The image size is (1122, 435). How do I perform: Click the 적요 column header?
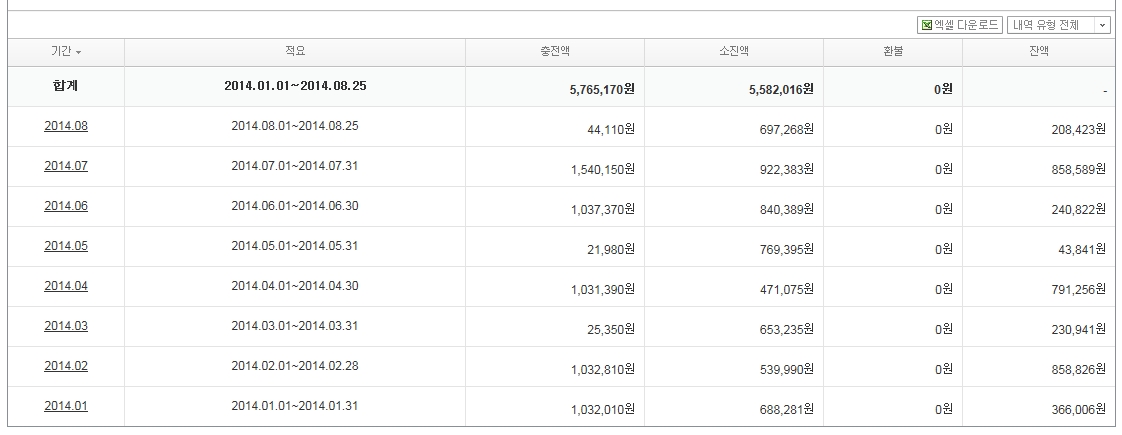pos(295,51)
